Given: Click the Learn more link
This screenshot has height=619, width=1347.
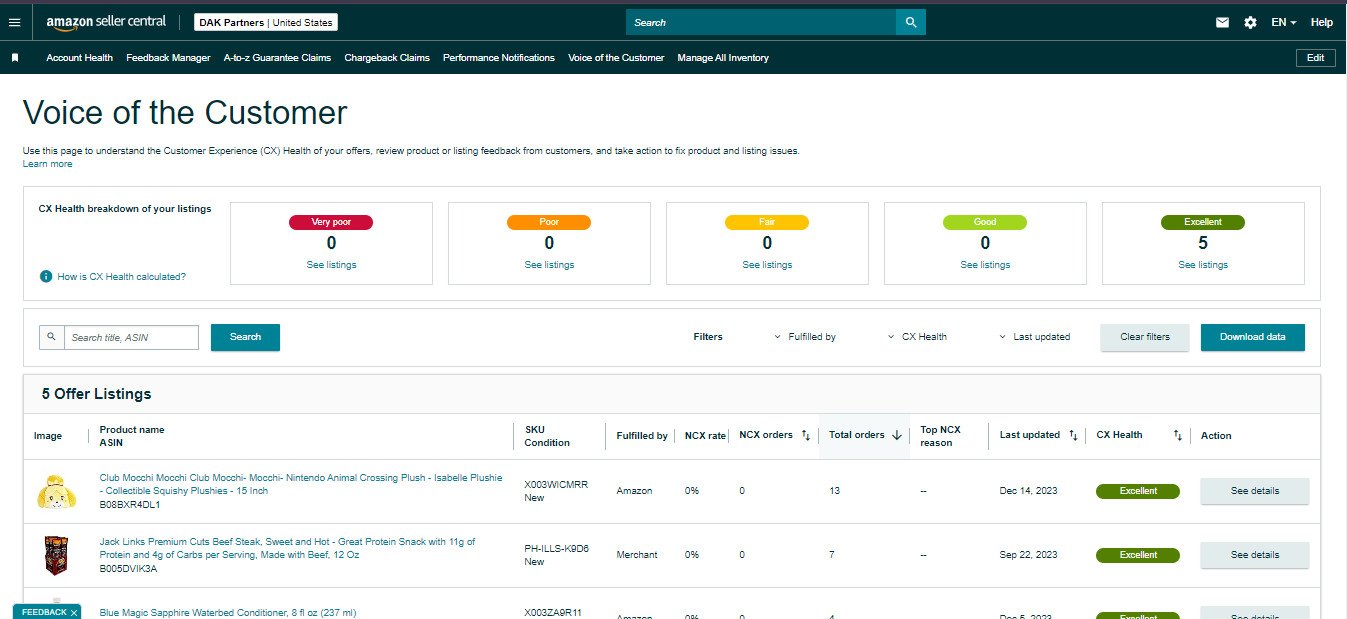Looking at the screenshot, I should tap(47, 164).
